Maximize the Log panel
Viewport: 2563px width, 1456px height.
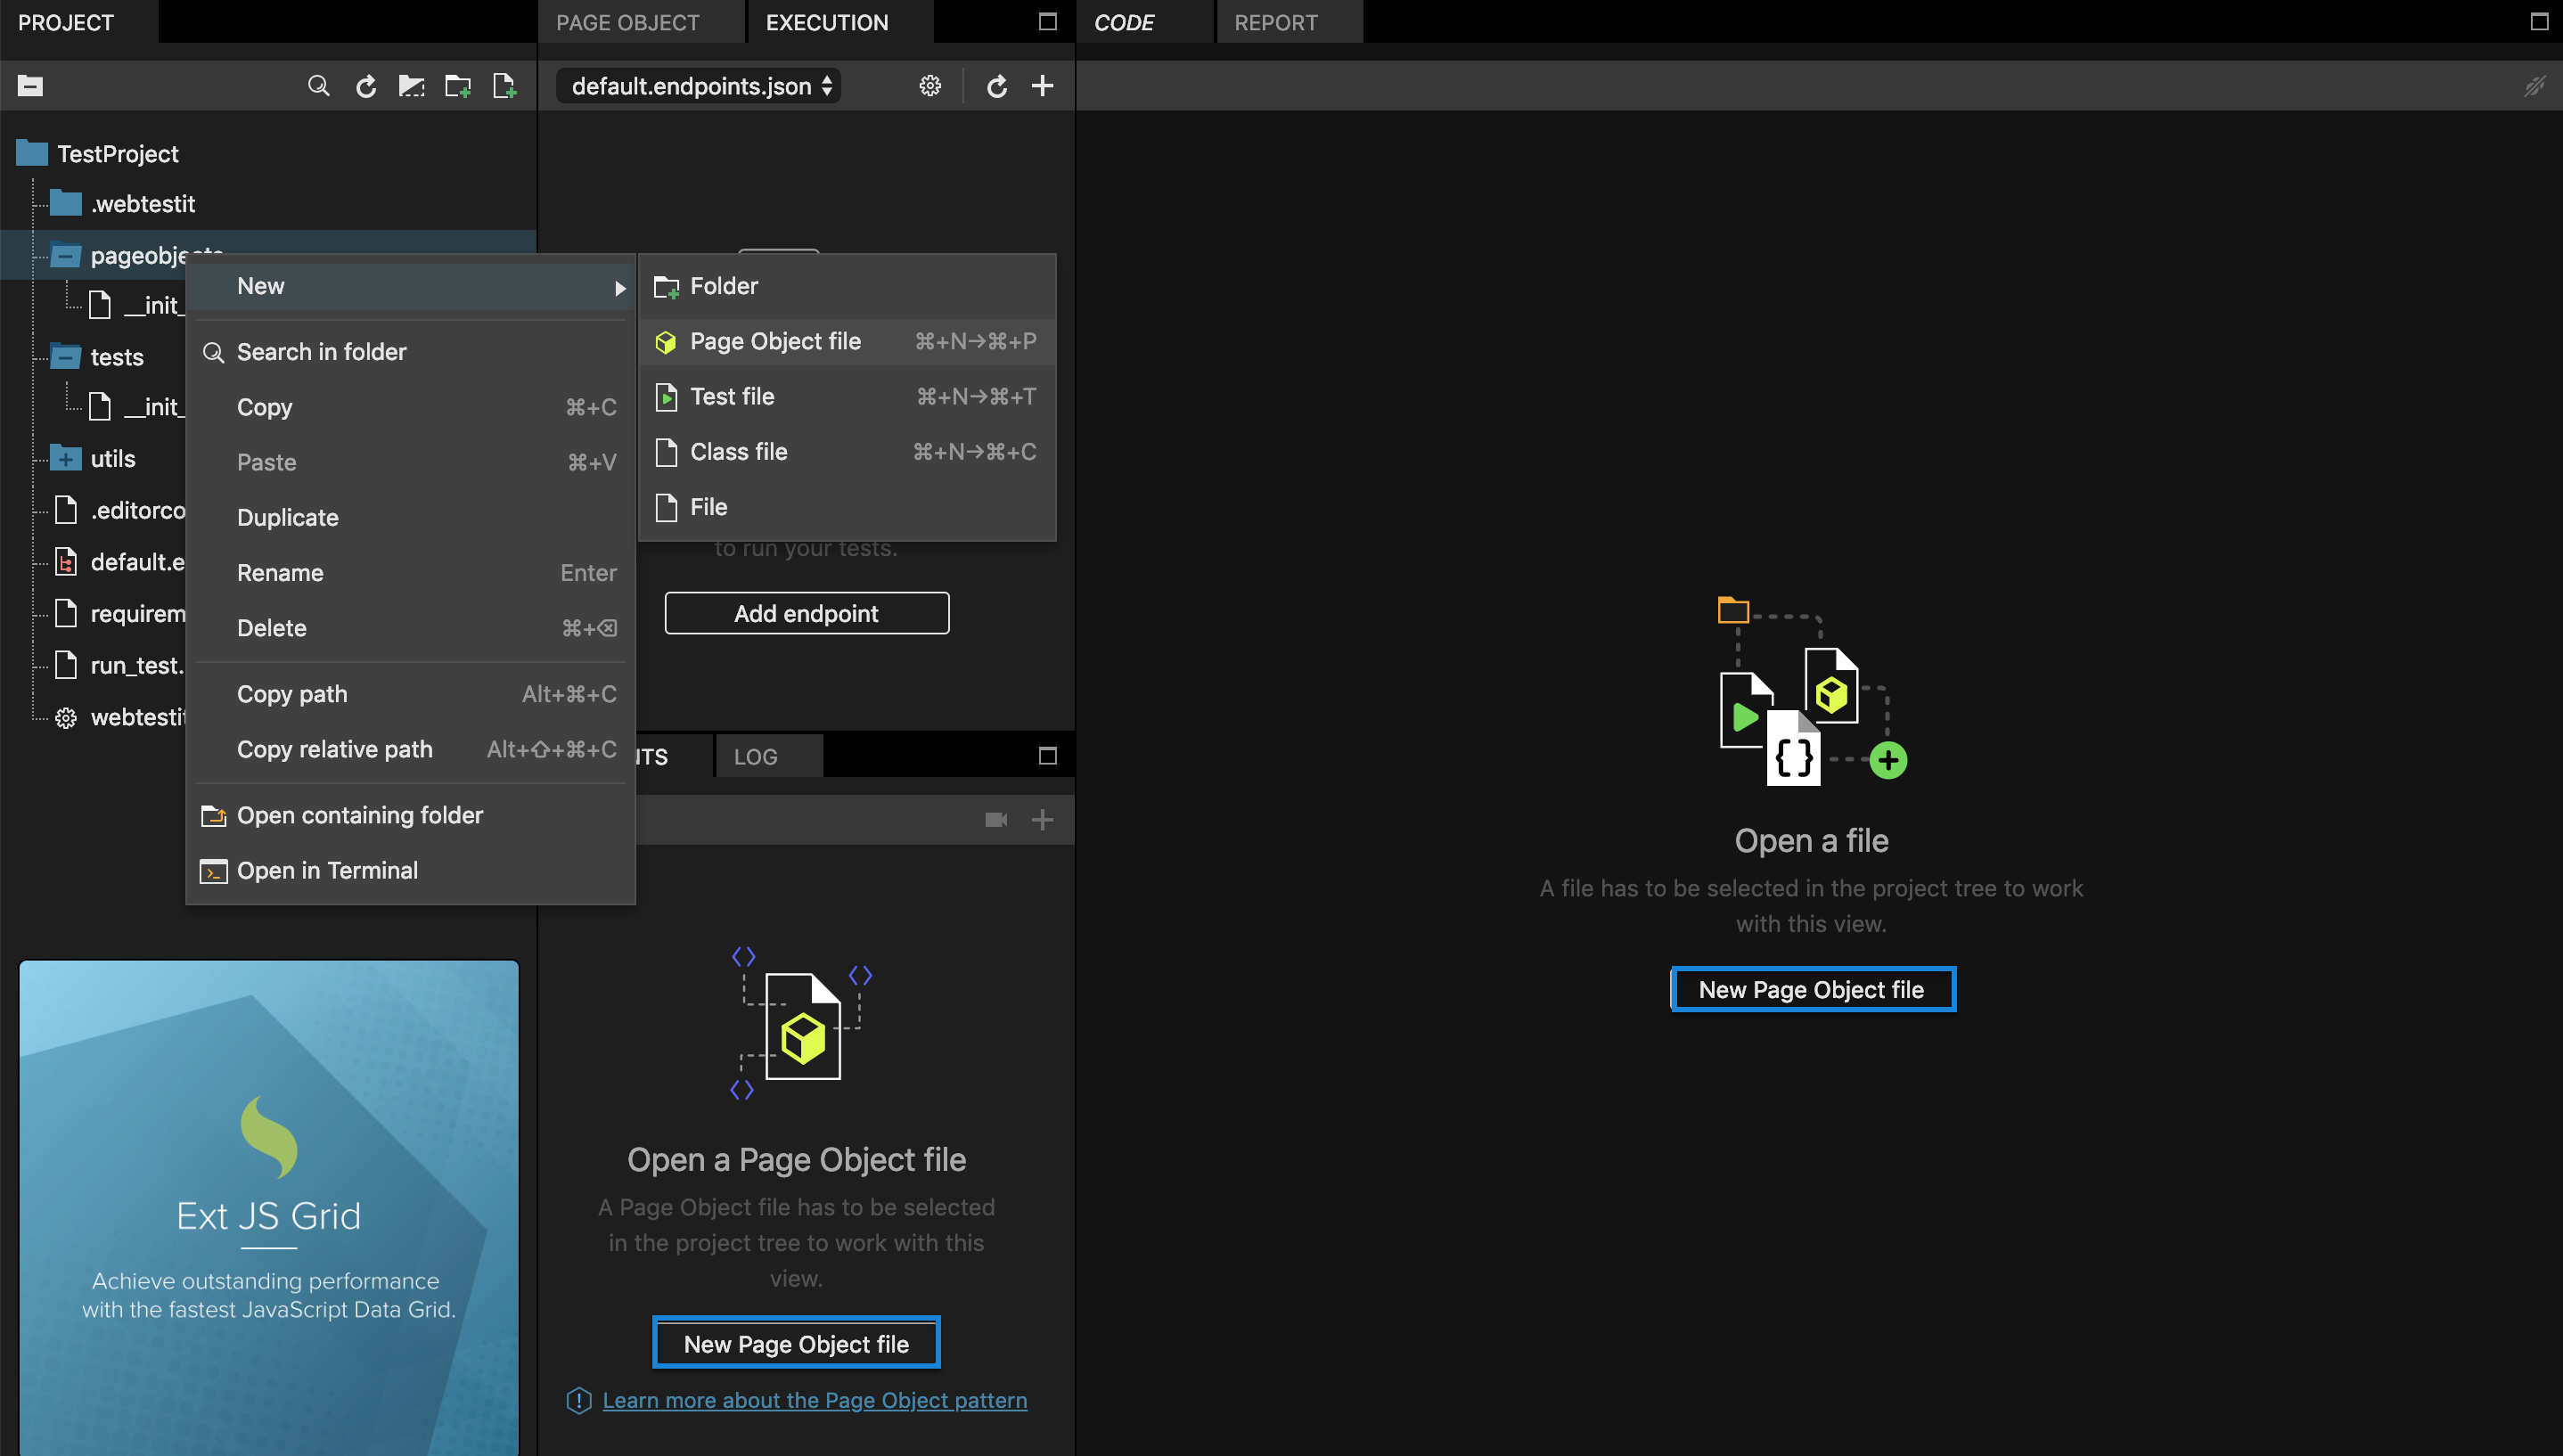[x=1047, y=756]
